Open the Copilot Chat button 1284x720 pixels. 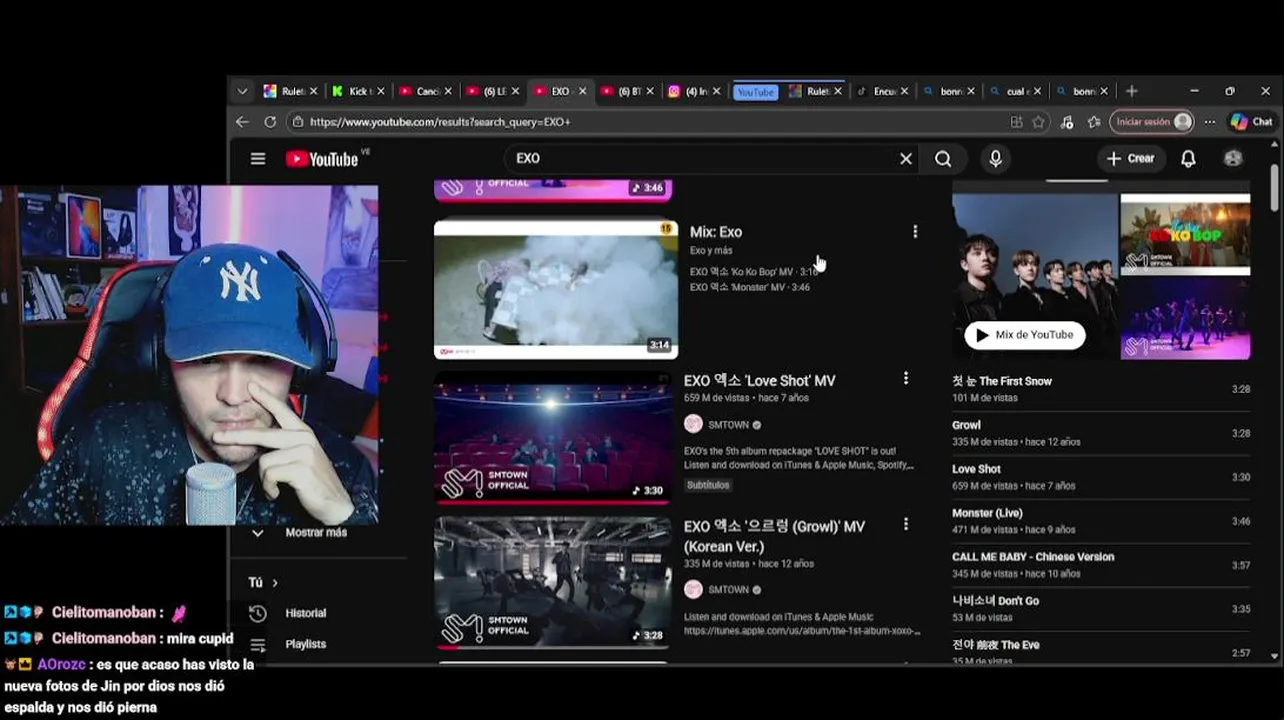[1251, 121]
